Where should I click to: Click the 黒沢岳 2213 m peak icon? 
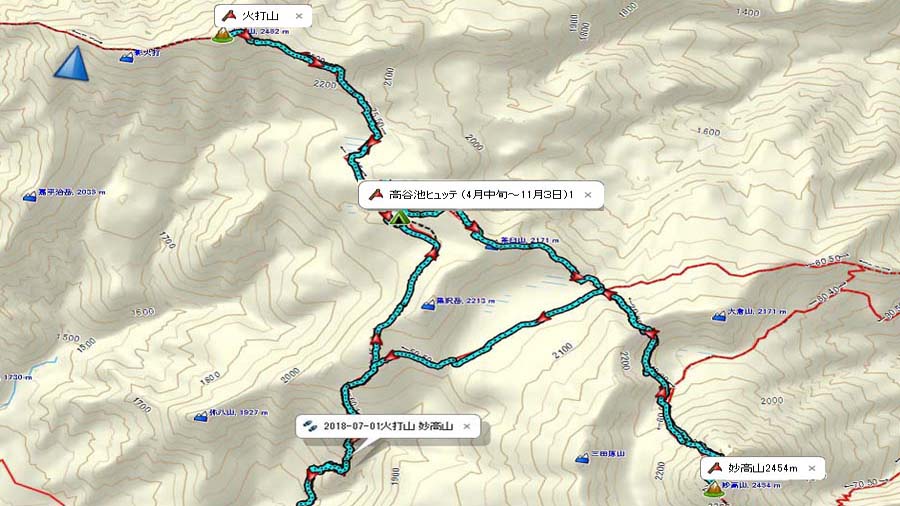428,304
